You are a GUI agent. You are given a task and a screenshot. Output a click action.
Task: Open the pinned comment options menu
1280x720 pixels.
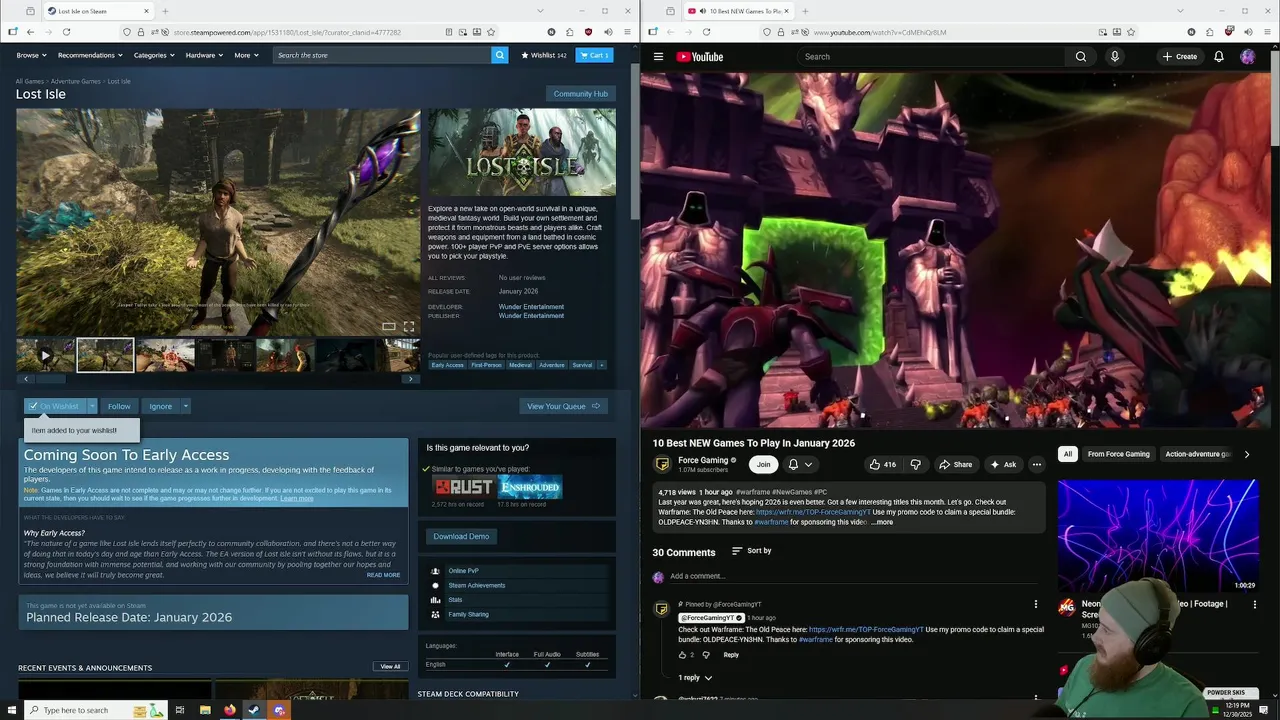(1036, 604)
